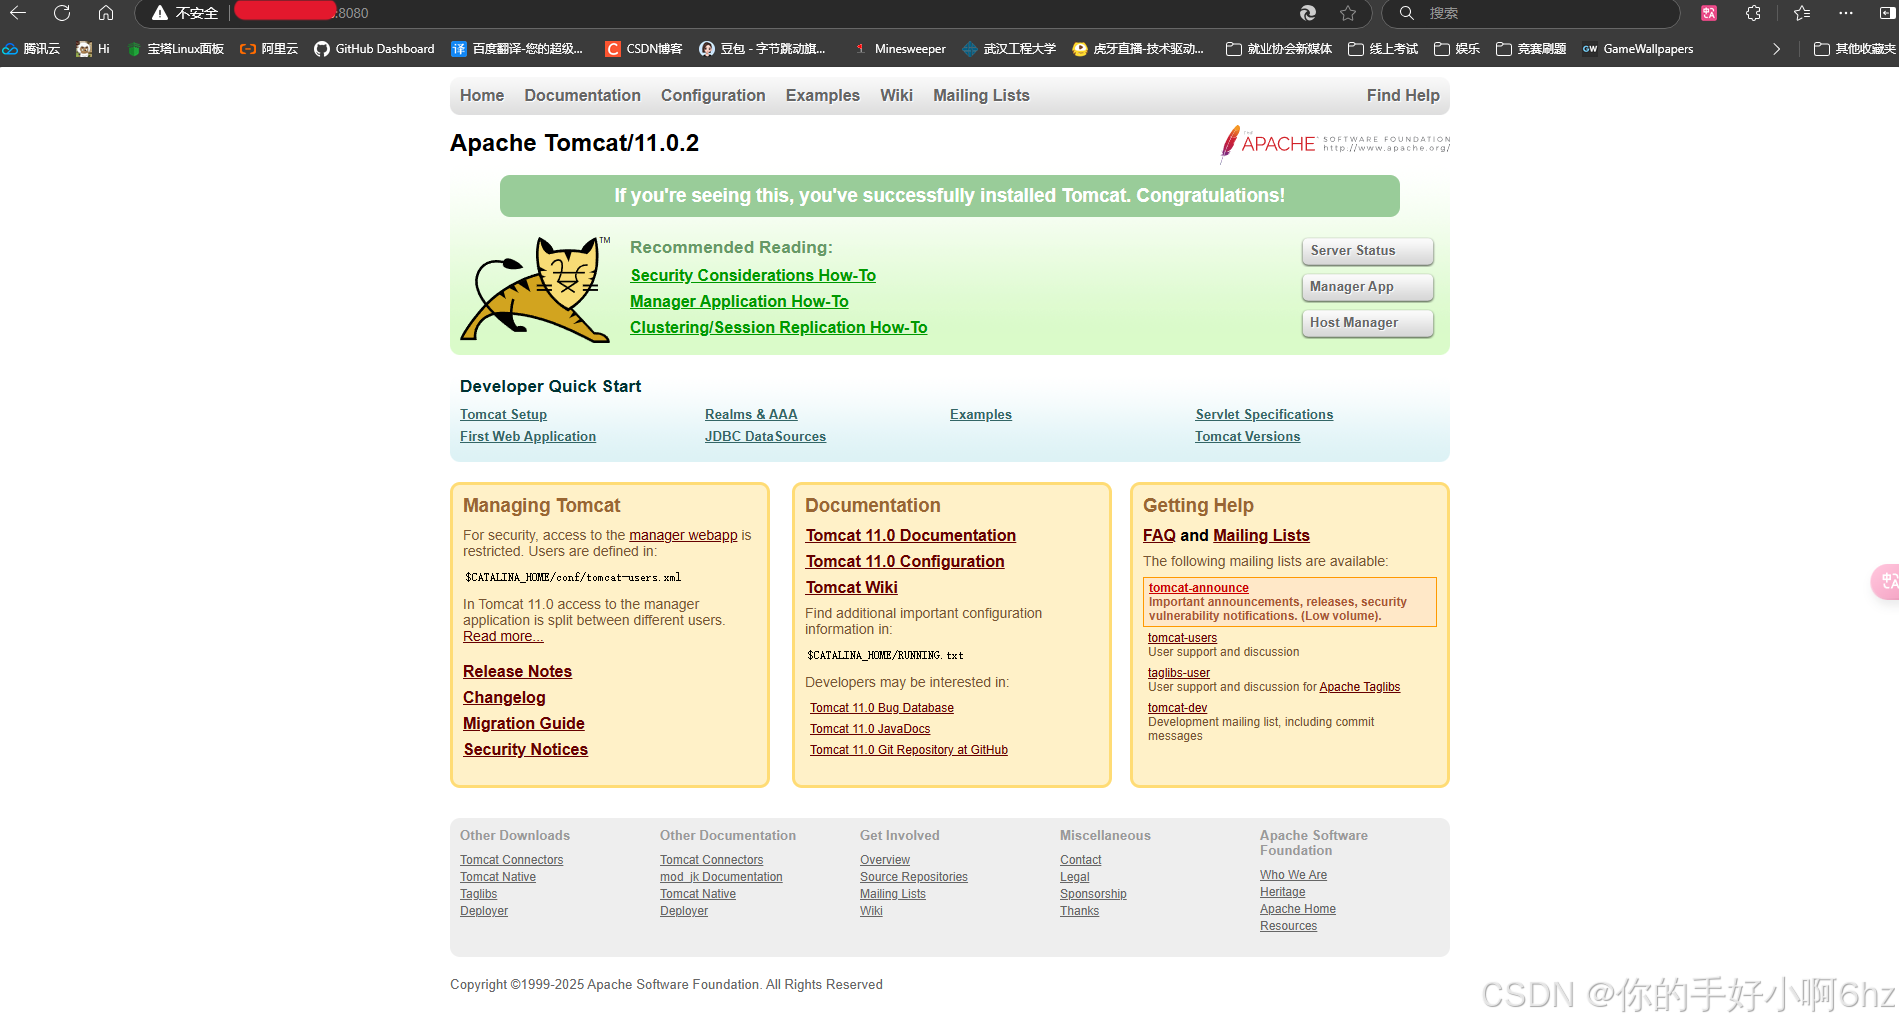The height and width of the screenshot is (1027, 1899).
Task: Show more bookmarks chevron
Action: 1776,49
